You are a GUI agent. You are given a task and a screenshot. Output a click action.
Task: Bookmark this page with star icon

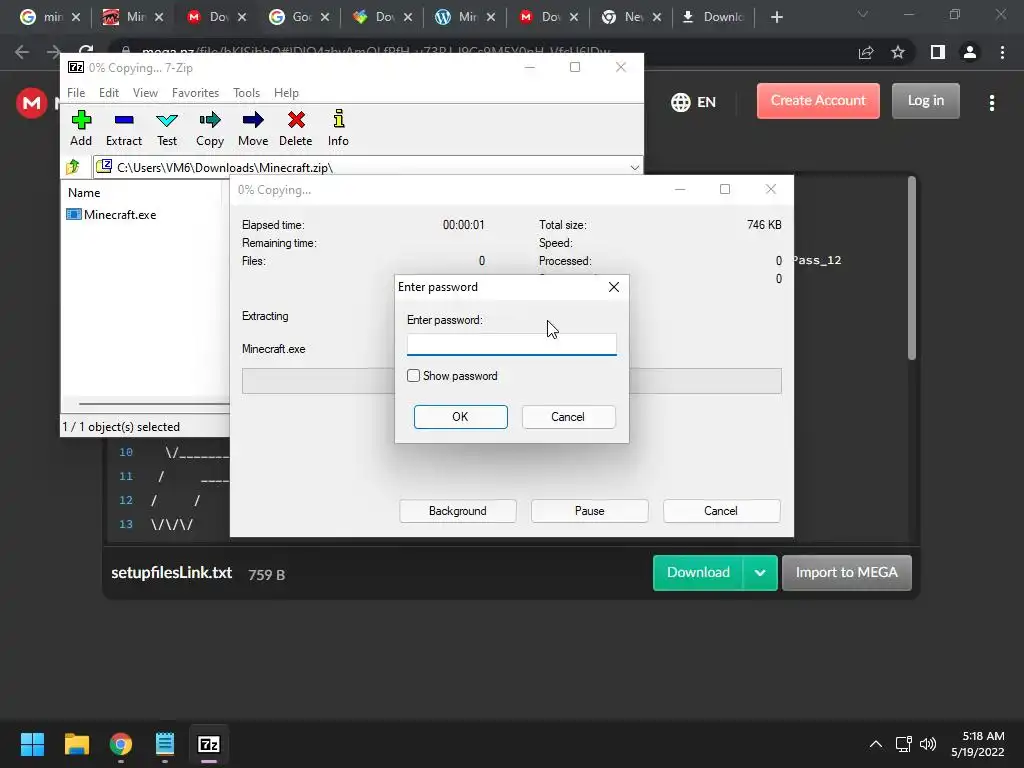click(898, 52)
